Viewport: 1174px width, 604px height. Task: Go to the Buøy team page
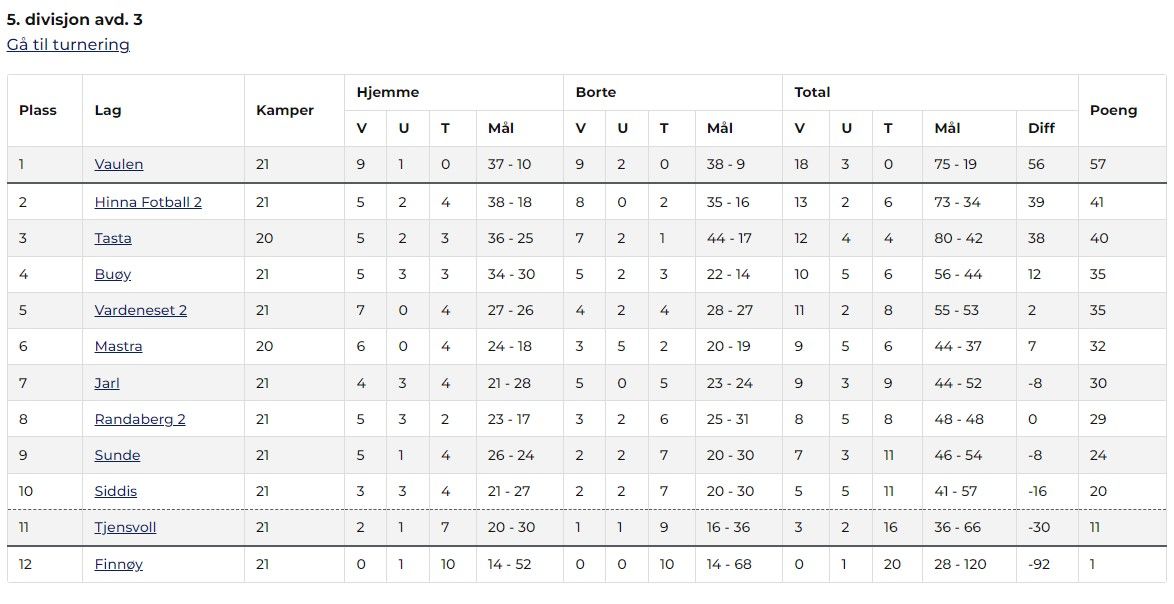(113, 274)
